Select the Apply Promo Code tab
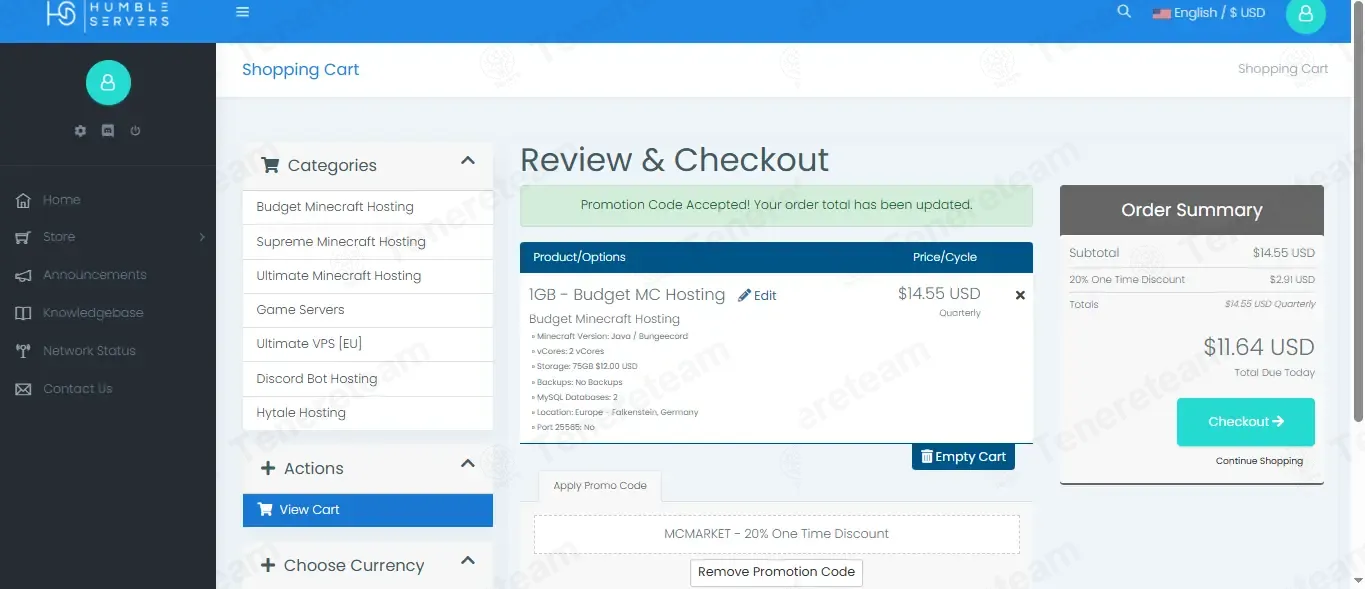1365x589 pixels. [x=600, y=486]
